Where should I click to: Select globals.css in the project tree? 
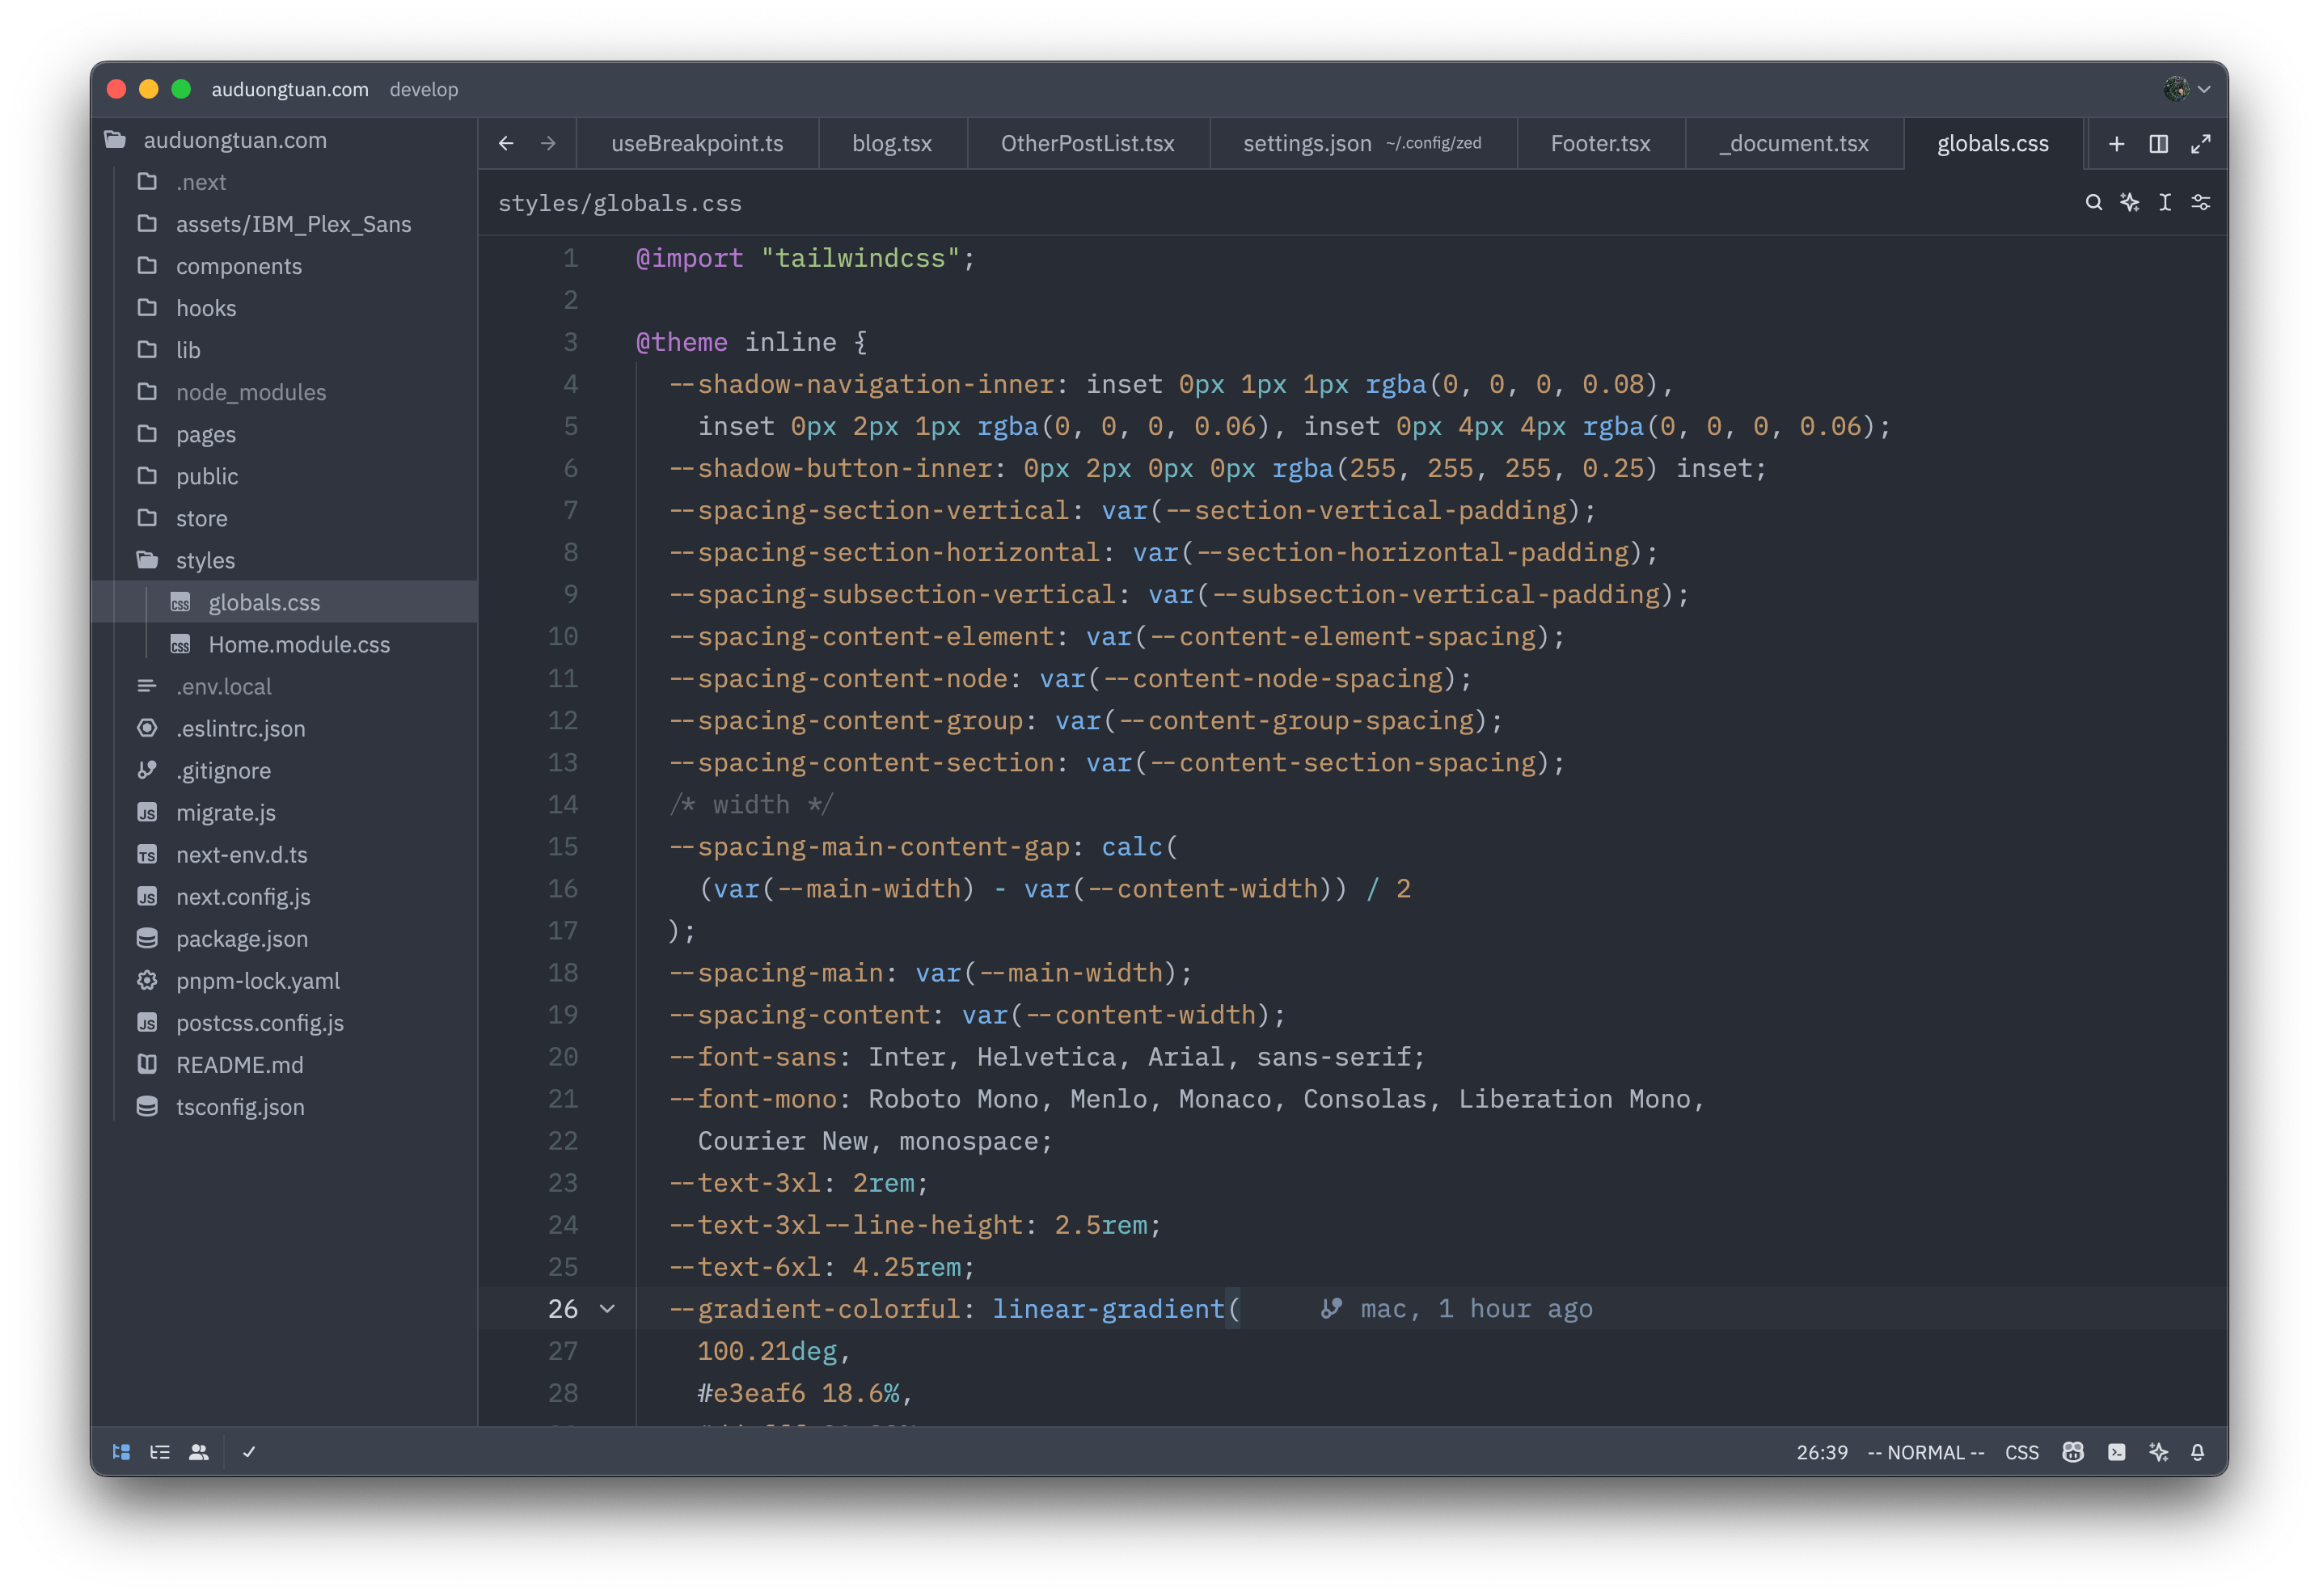(x=284, y=602)
